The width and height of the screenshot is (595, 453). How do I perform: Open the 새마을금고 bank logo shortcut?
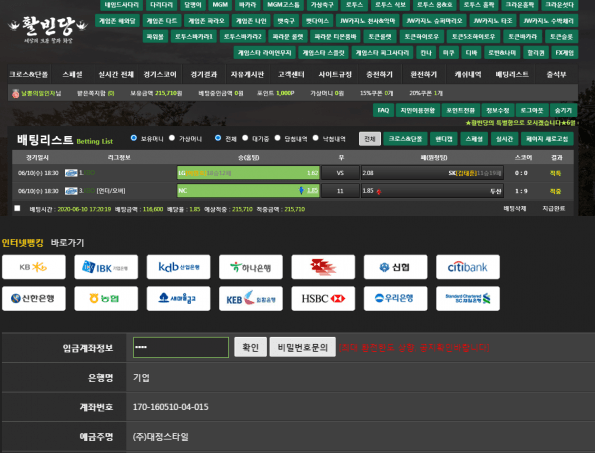tap(178, 299)
